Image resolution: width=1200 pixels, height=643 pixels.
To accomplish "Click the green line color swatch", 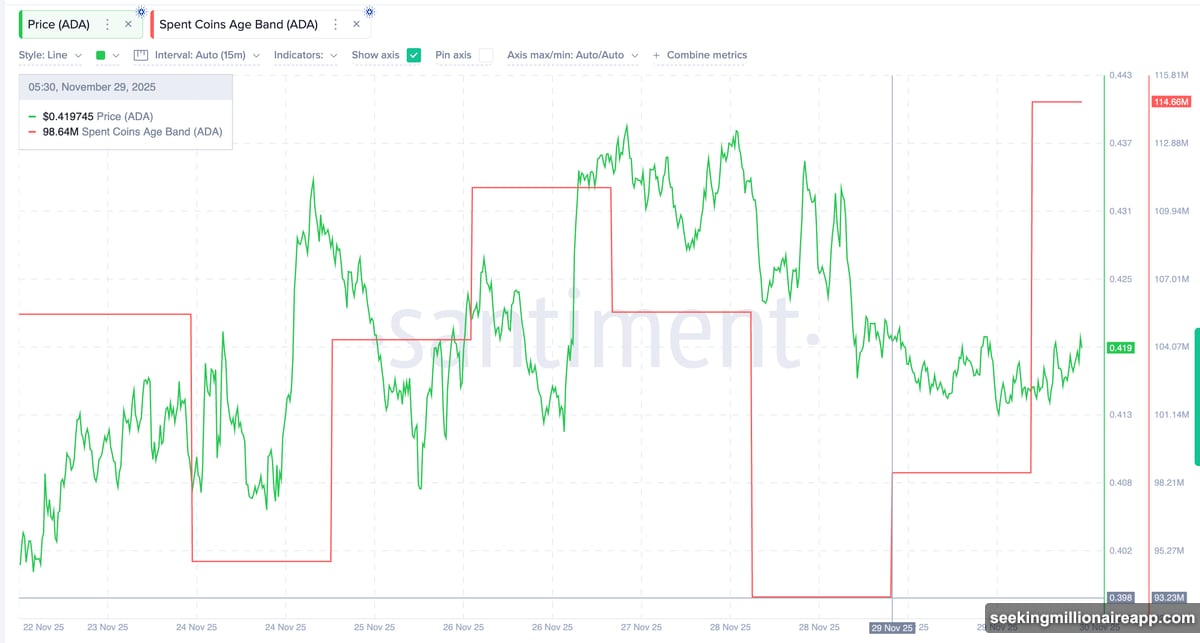I will point(100,55).
